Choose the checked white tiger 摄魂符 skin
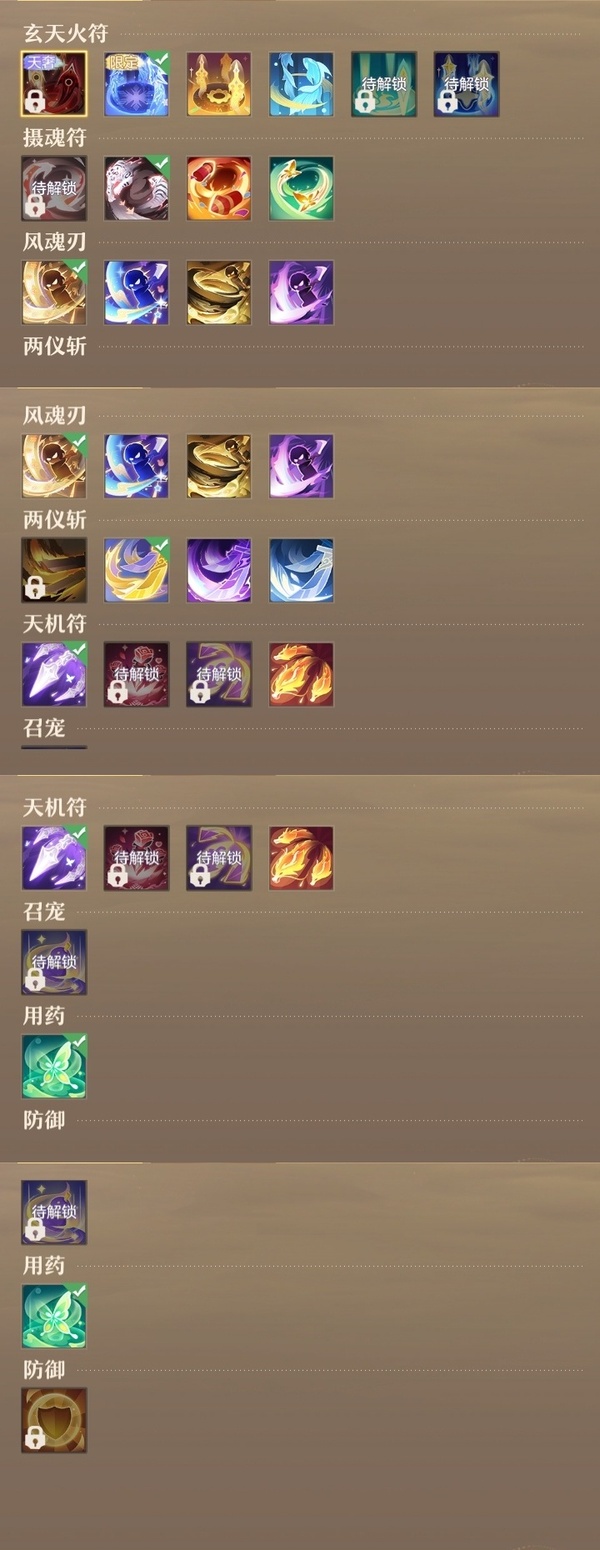 pos(136,188)
